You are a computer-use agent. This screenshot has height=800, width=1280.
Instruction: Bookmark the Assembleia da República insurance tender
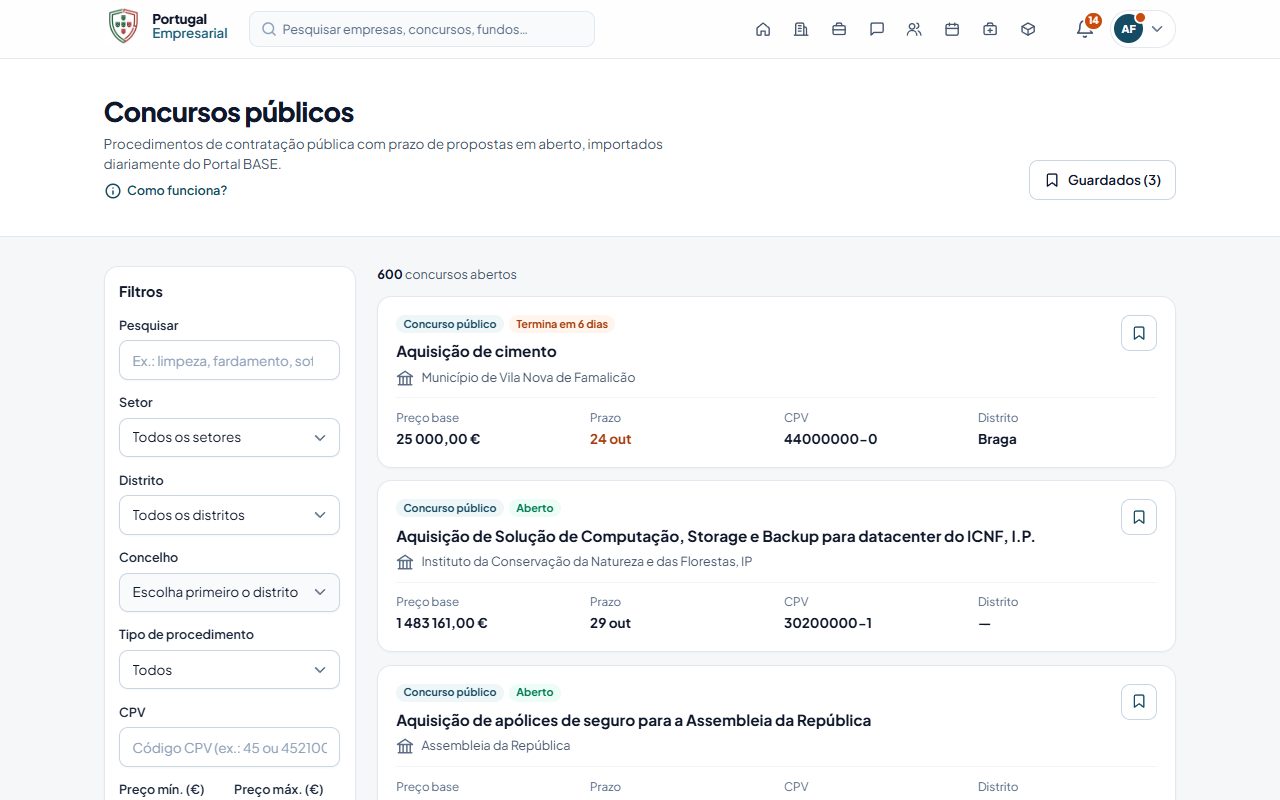[1139, 702]
